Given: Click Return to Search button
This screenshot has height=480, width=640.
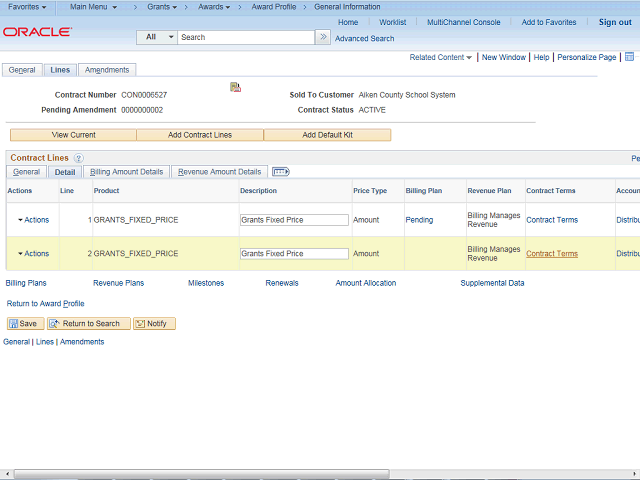Looking at the screenshot, I should 88,324.
